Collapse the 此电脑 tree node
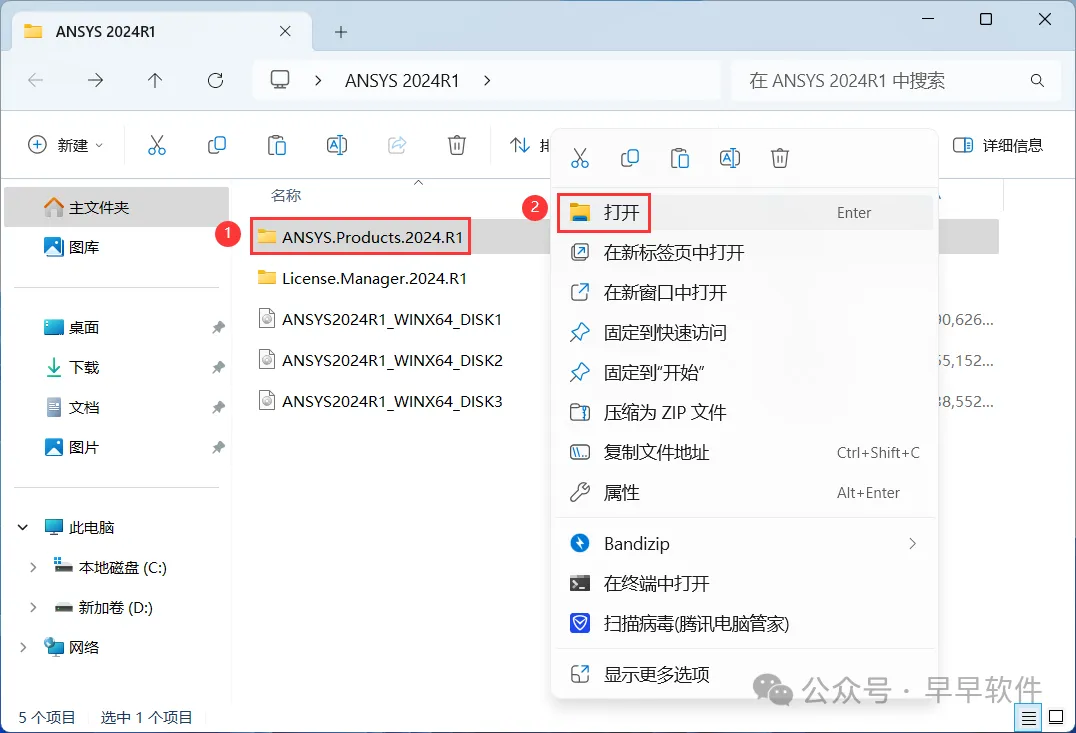This screenshot has width=1076, height=733. pyautogui.click(x=23, y=527)
